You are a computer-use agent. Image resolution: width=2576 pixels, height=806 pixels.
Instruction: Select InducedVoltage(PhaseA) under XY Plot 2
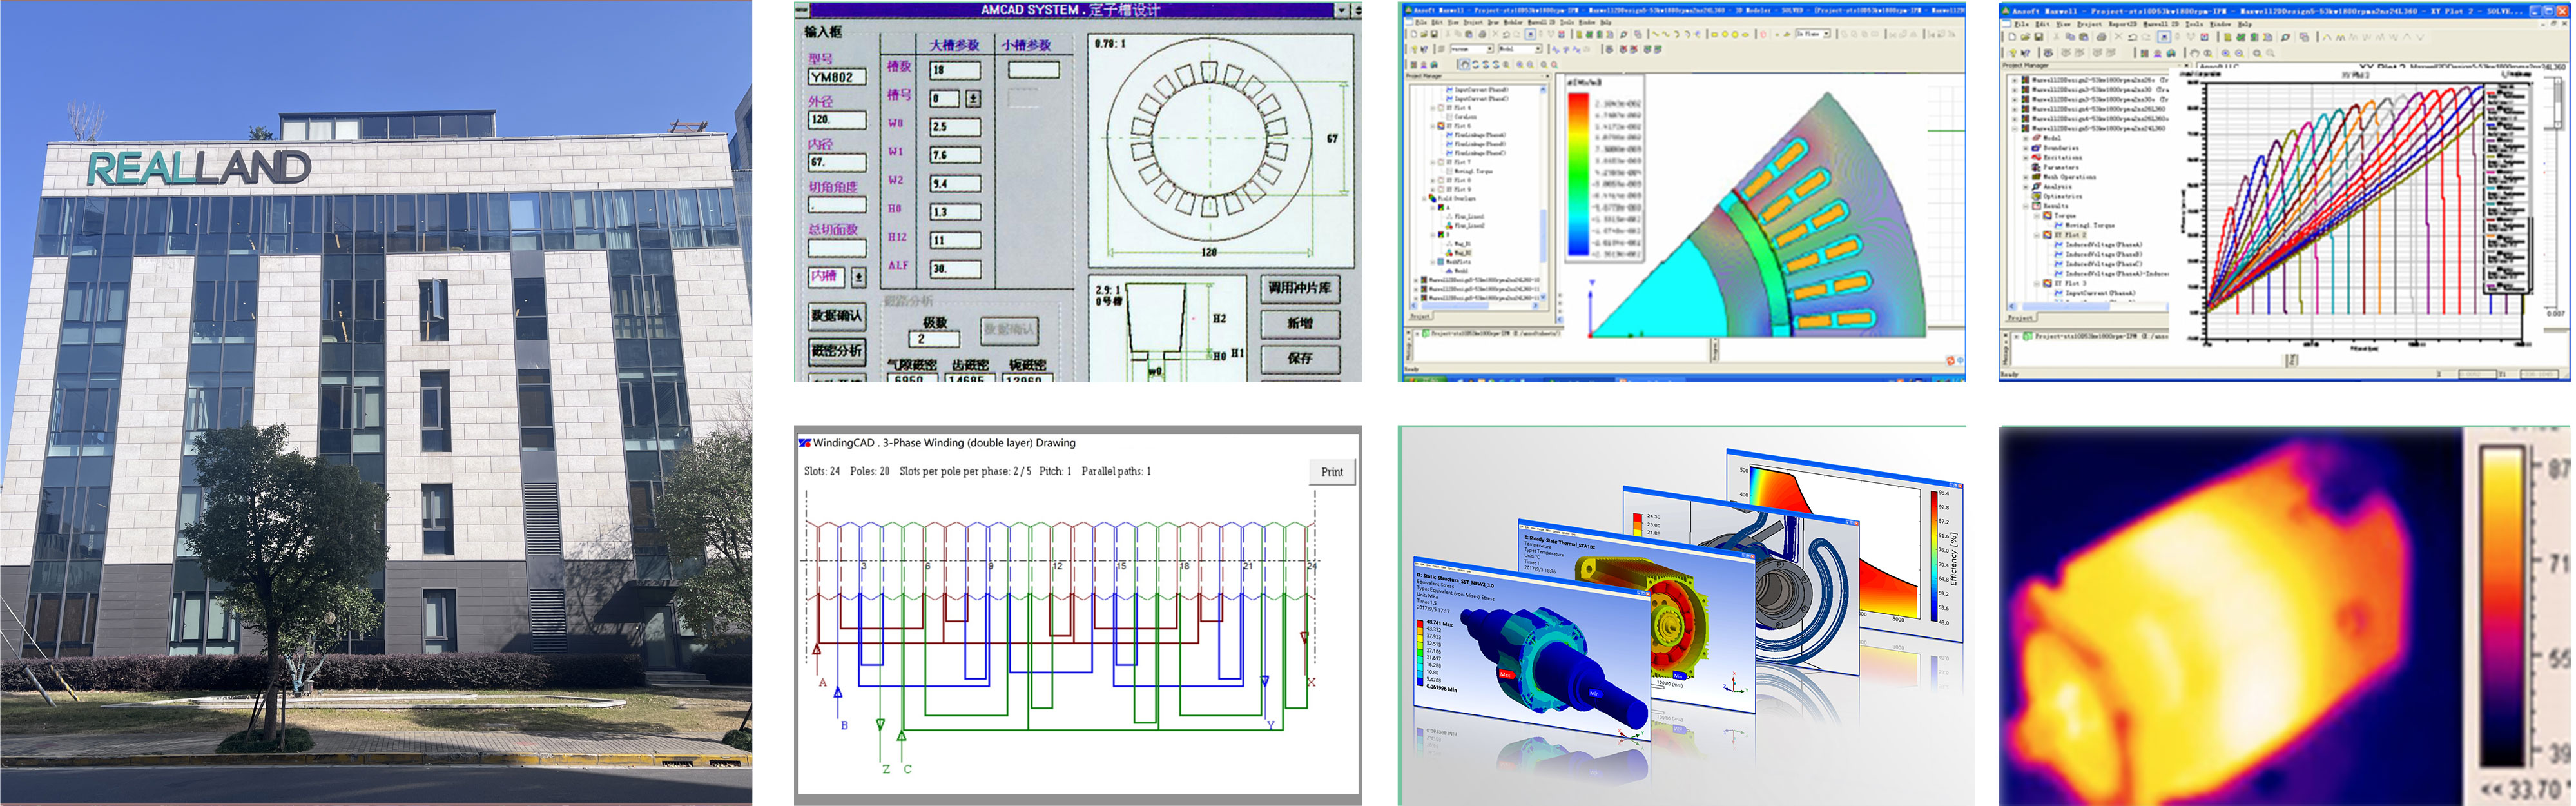click(2104, 244)
